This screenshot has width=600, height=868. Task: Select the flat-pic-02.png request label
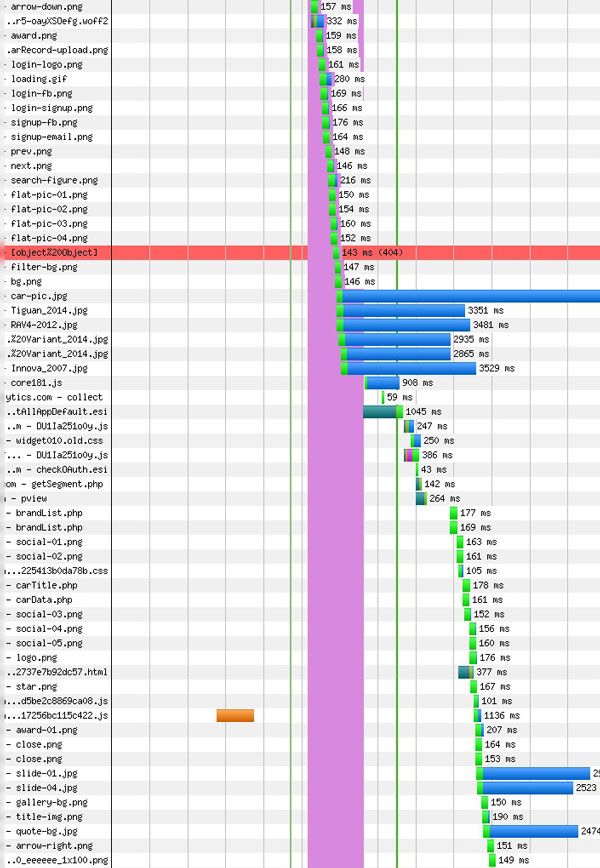click(x=49, y=209)
